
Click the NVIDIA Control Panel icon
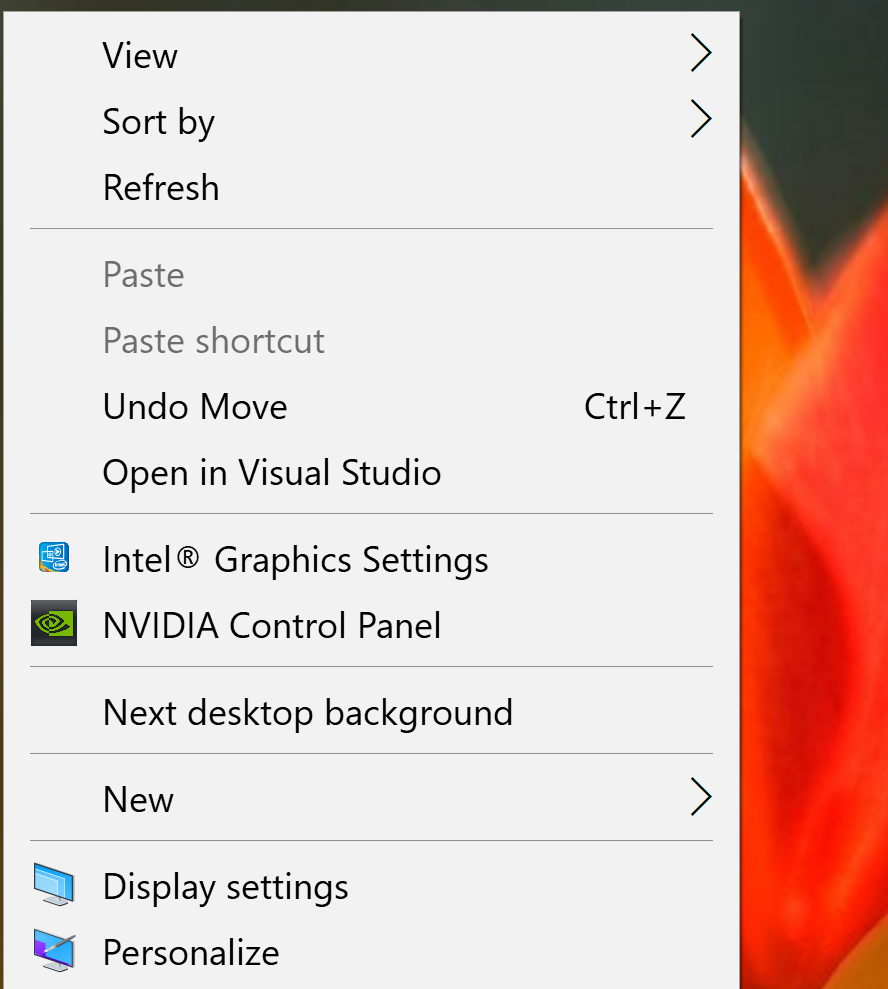(x=54, y=624)
